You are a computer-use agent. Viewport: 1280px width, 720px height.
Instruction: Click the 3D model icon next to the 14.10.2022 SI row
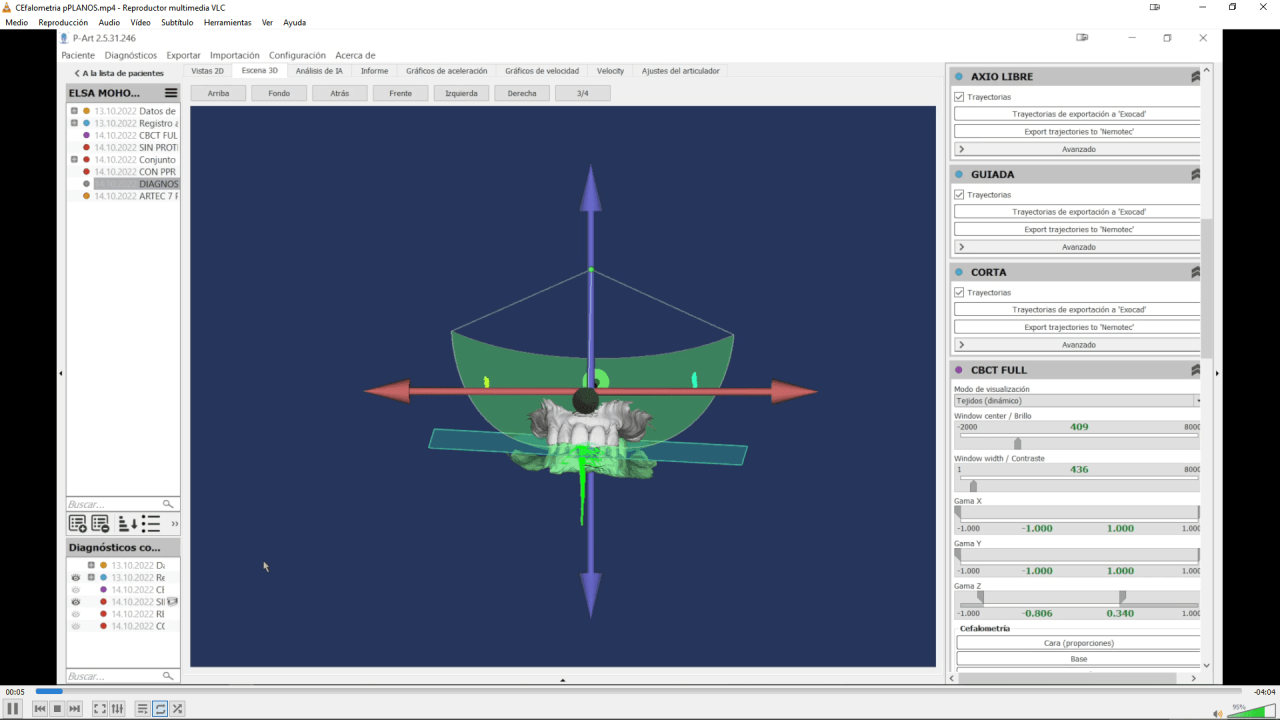pyautogui.click(x=173, y=602)
